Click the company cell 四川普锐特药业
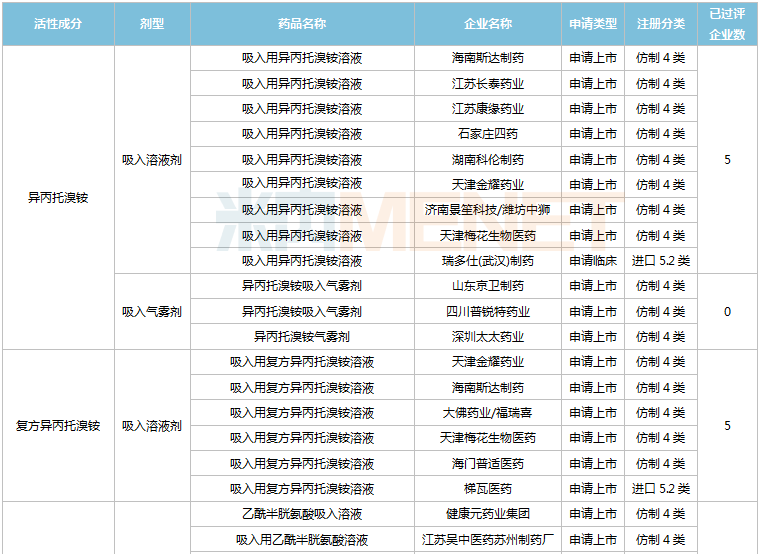Viewport: 760px width, 554px height. coord(488,311)
